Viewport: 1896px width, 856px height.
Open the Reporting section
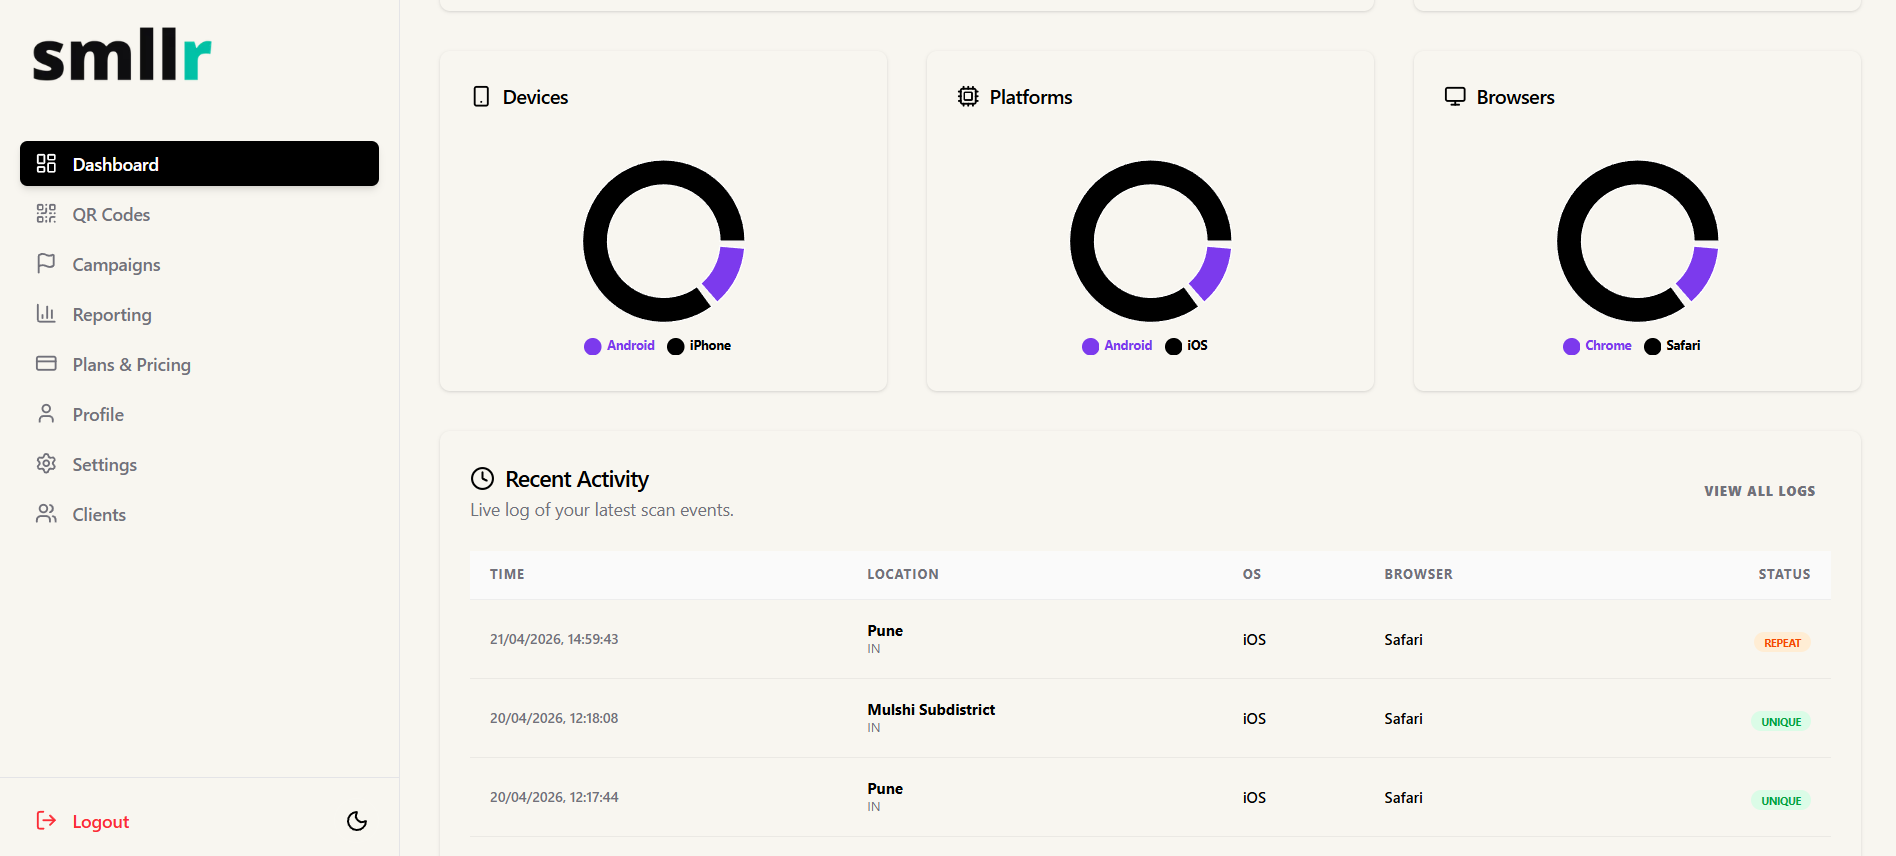tap(199, 314)
